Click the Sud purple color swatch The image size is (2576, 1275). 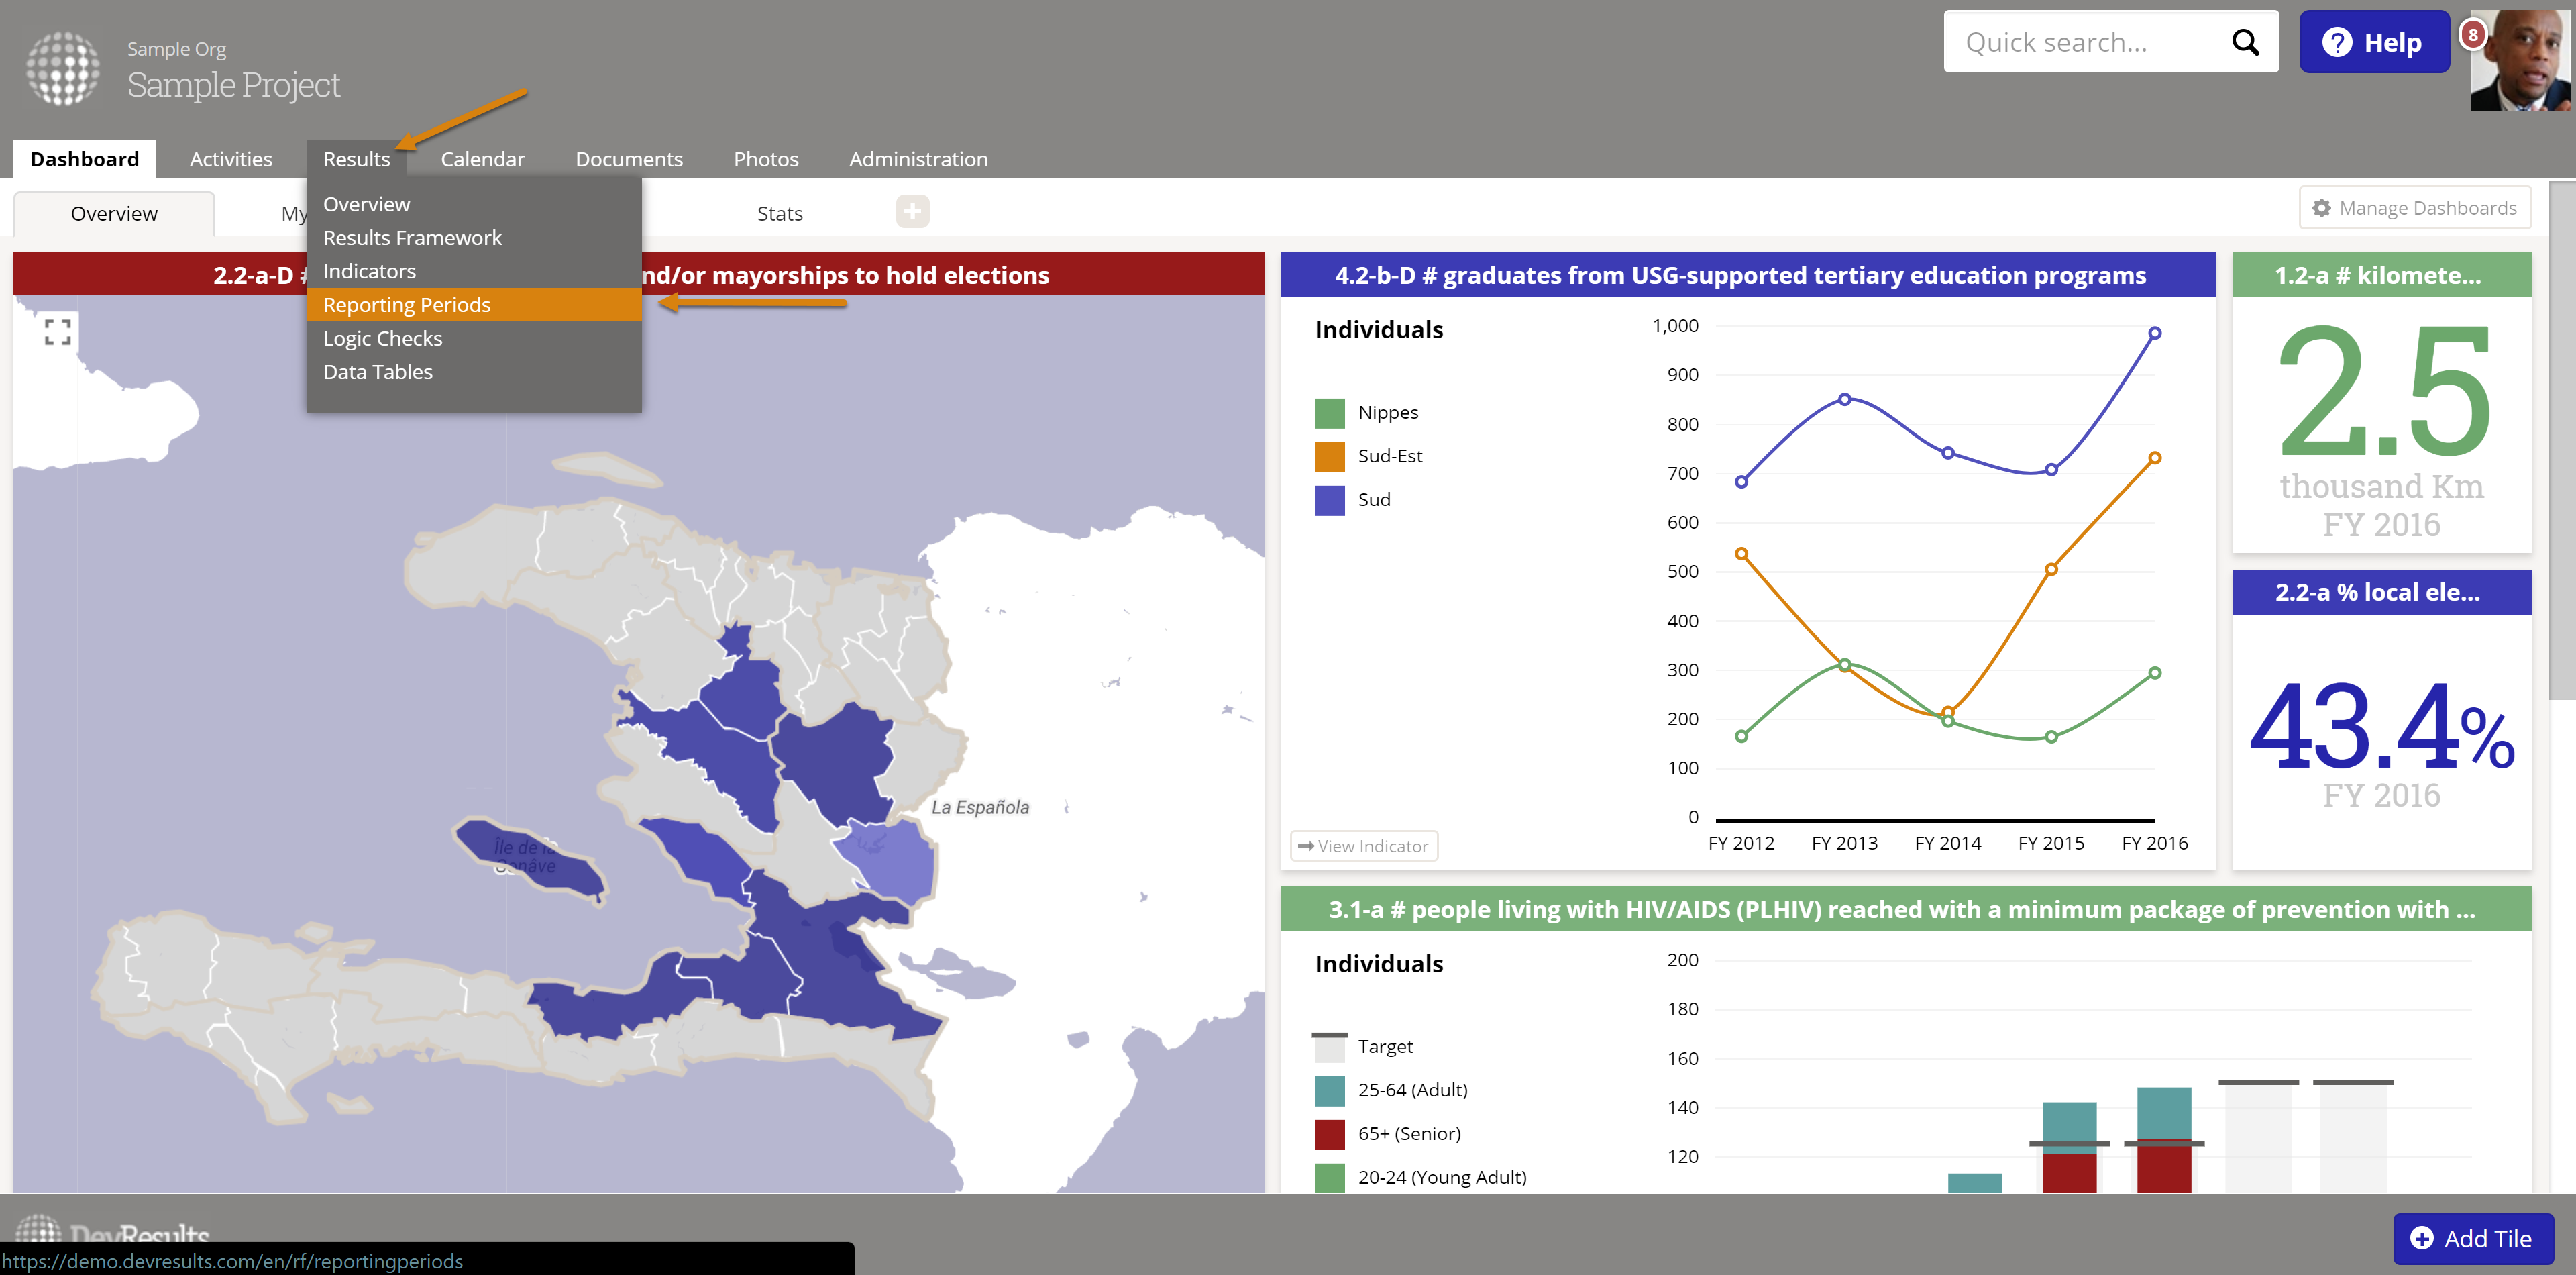point(1329,500)
